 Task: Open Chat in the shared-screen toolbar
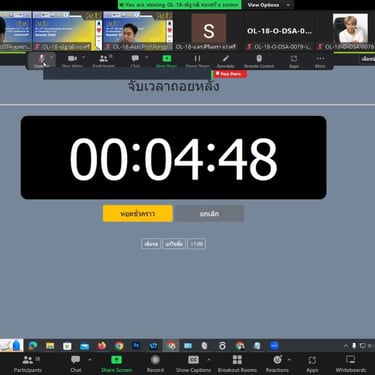tap(135, 61)
